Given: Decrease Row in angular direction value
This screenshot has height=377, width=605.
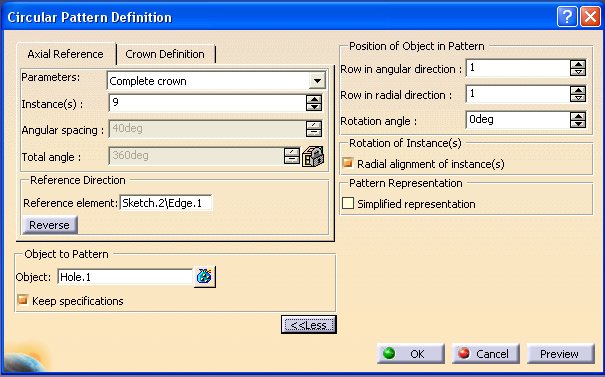Looking at the screenshot, I should click(578, 72).
